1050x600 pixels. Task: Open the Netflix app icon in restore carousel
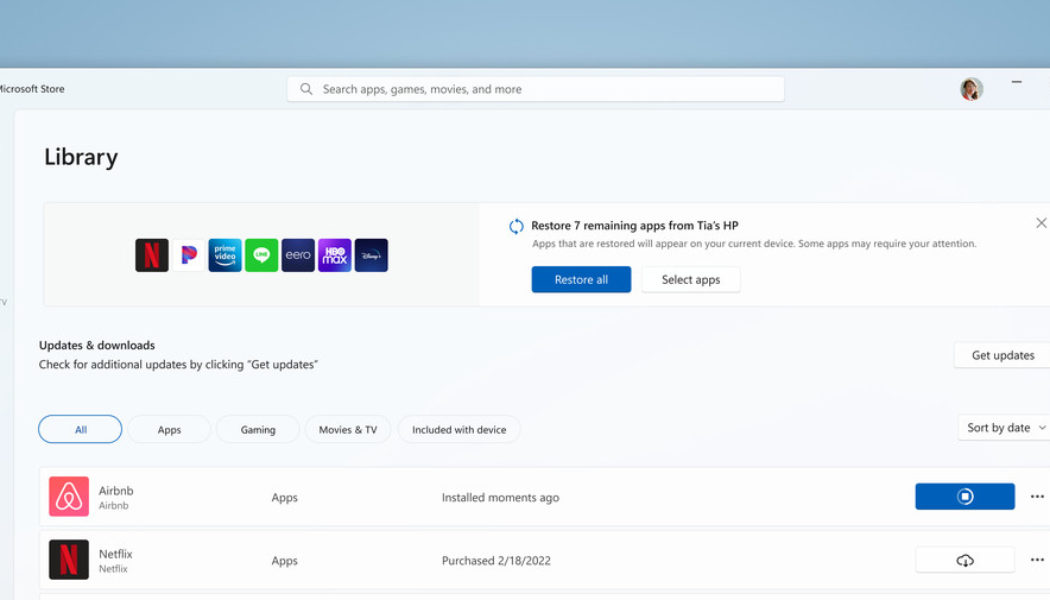(151, 254)
